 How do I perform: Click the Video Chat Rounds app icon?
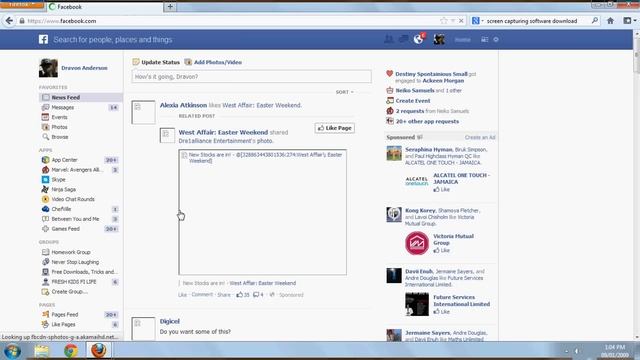45,199
